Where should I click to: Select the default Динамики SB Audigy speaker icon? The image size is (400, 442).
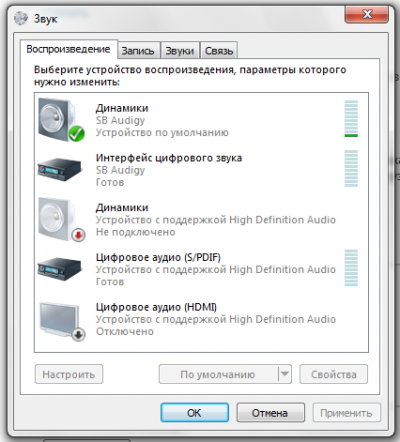point(61,120)
